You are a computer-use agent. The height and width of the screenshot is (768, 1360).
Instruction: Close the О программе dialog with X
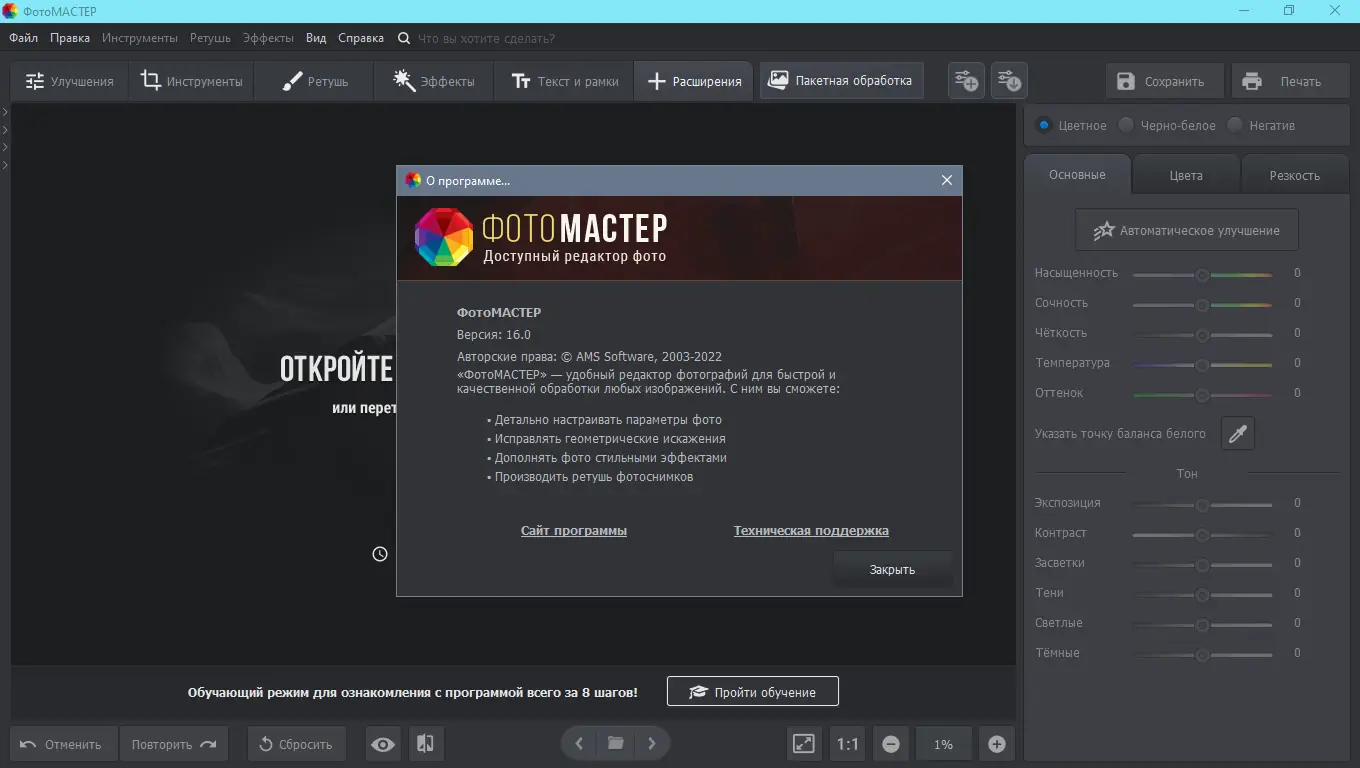pos(947,180)
